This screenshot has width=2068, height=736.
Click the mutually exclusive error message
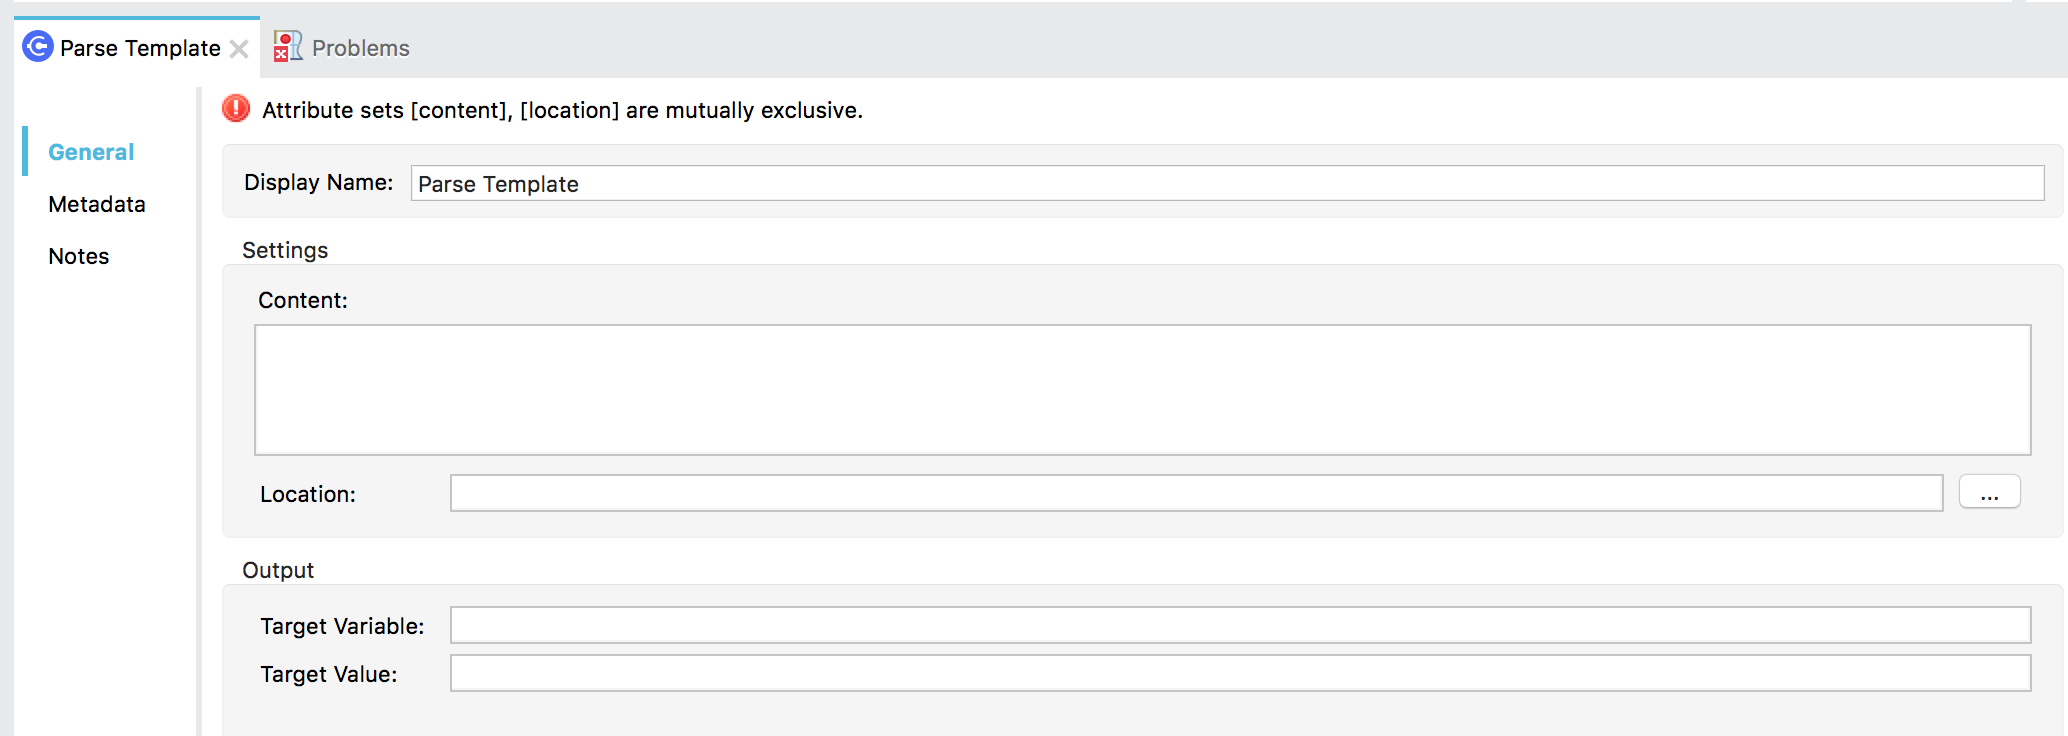(560, 110)
